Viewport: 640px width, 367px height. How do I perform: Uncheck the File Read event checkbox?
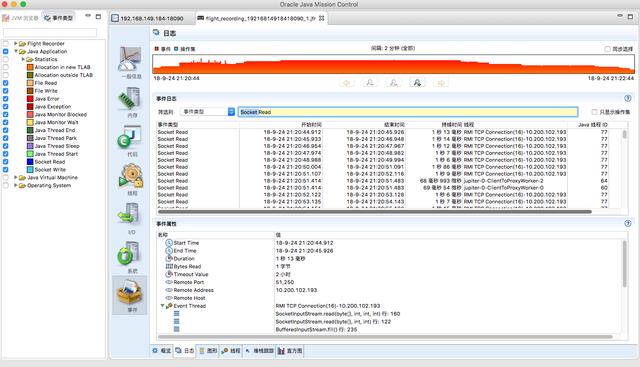pos(5,83)
